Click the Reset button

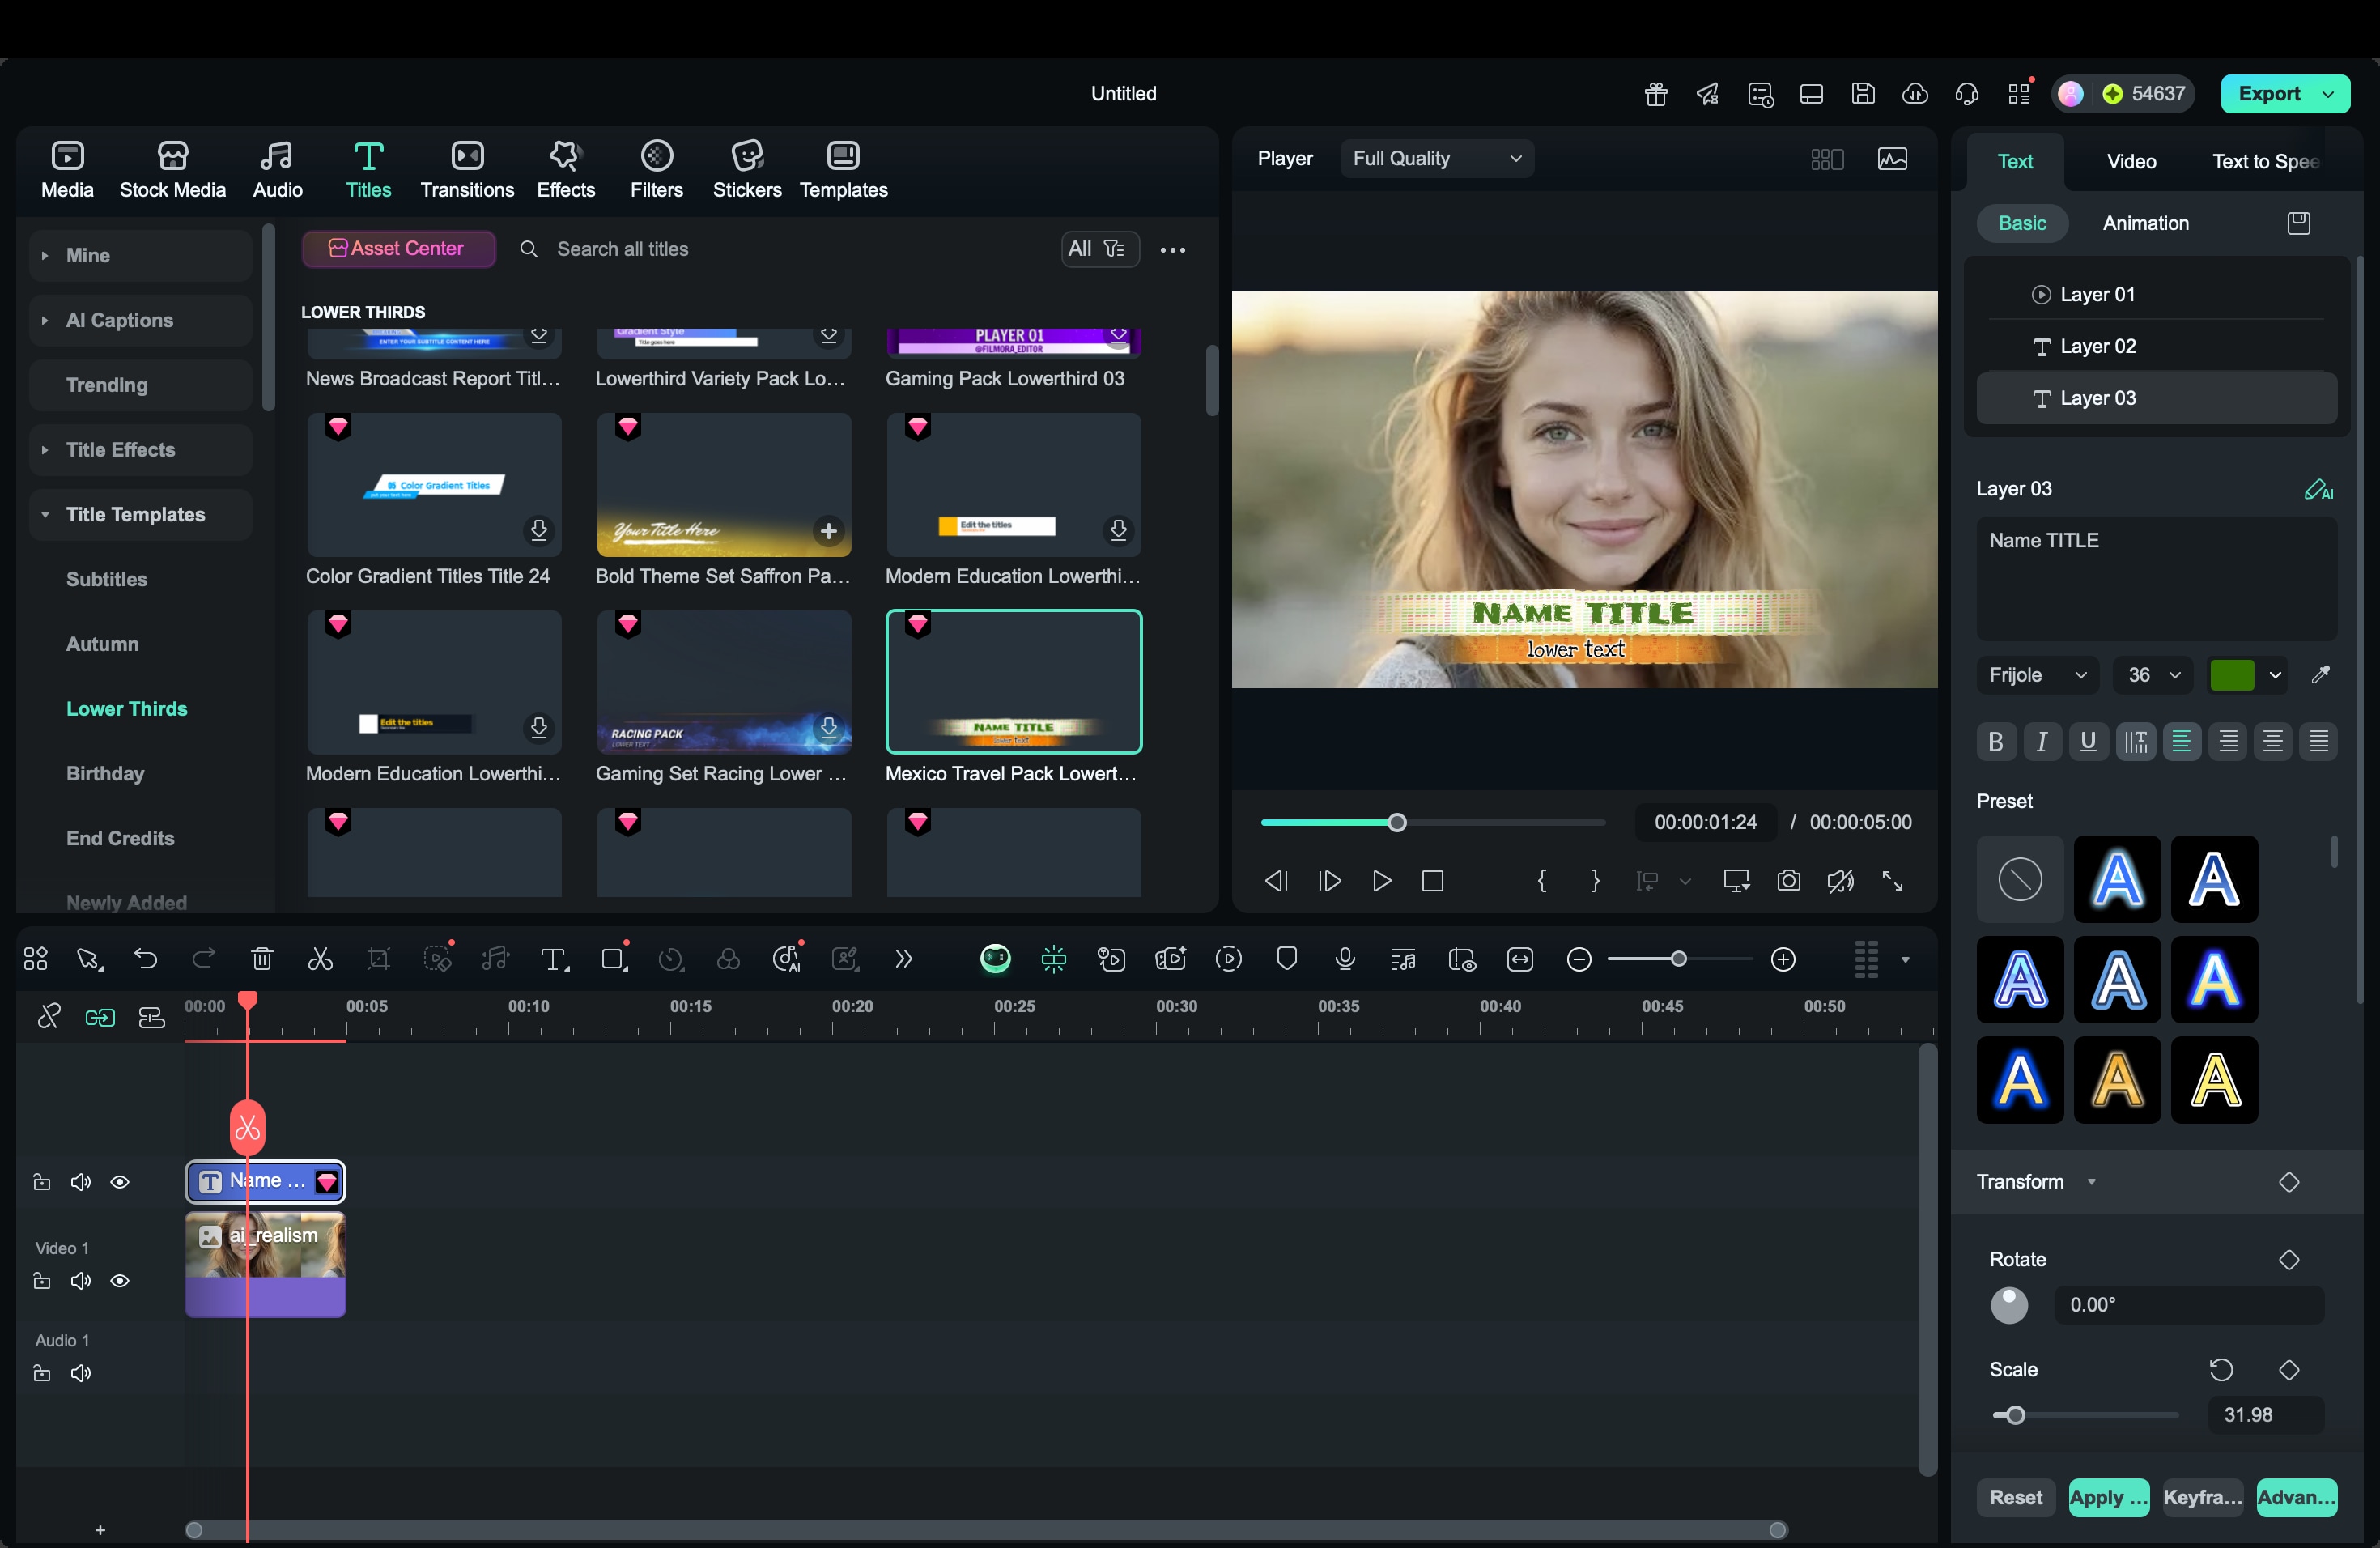click(x=2014, y=1497)
